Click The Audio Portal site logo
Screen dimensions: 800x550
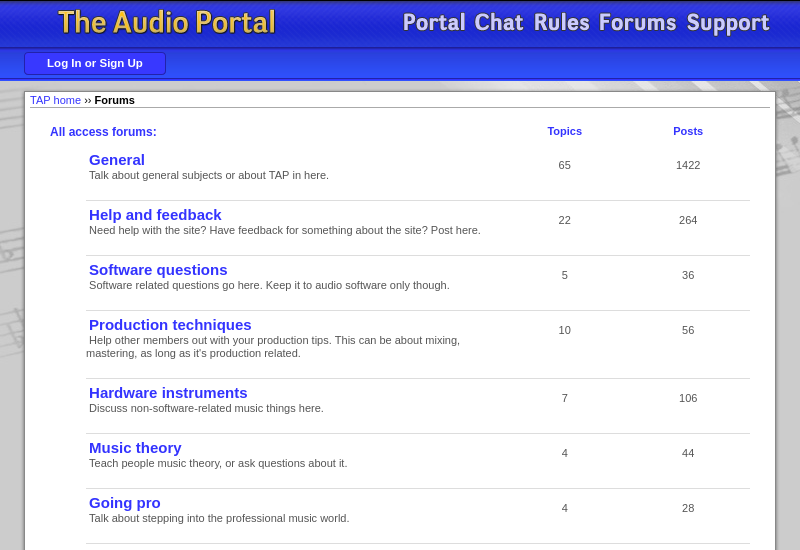[167, 23]
